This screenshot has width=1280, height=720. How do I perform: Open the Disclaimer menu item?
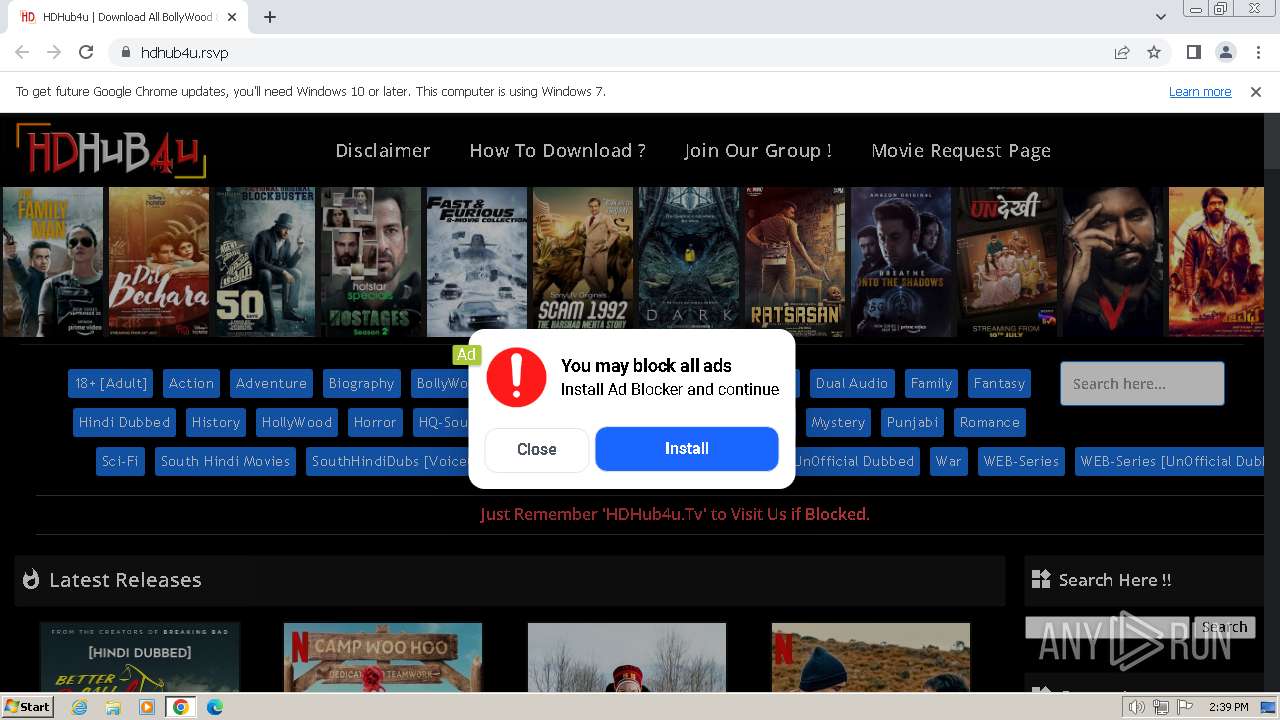383,151
